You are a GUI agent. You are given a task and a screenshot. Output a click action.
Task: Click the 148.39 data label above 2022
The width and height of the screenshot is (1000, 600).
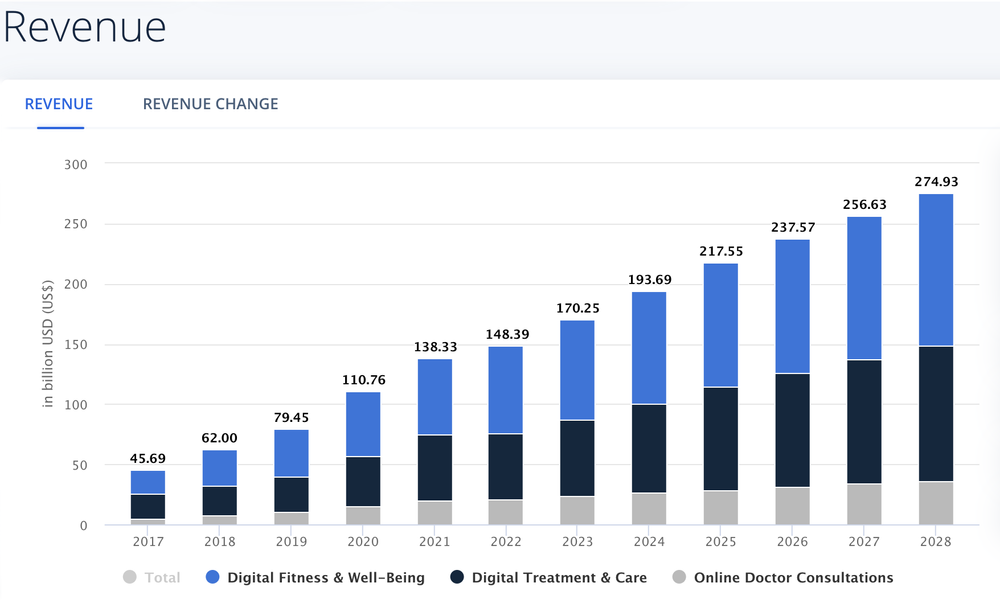click(505, 334)
